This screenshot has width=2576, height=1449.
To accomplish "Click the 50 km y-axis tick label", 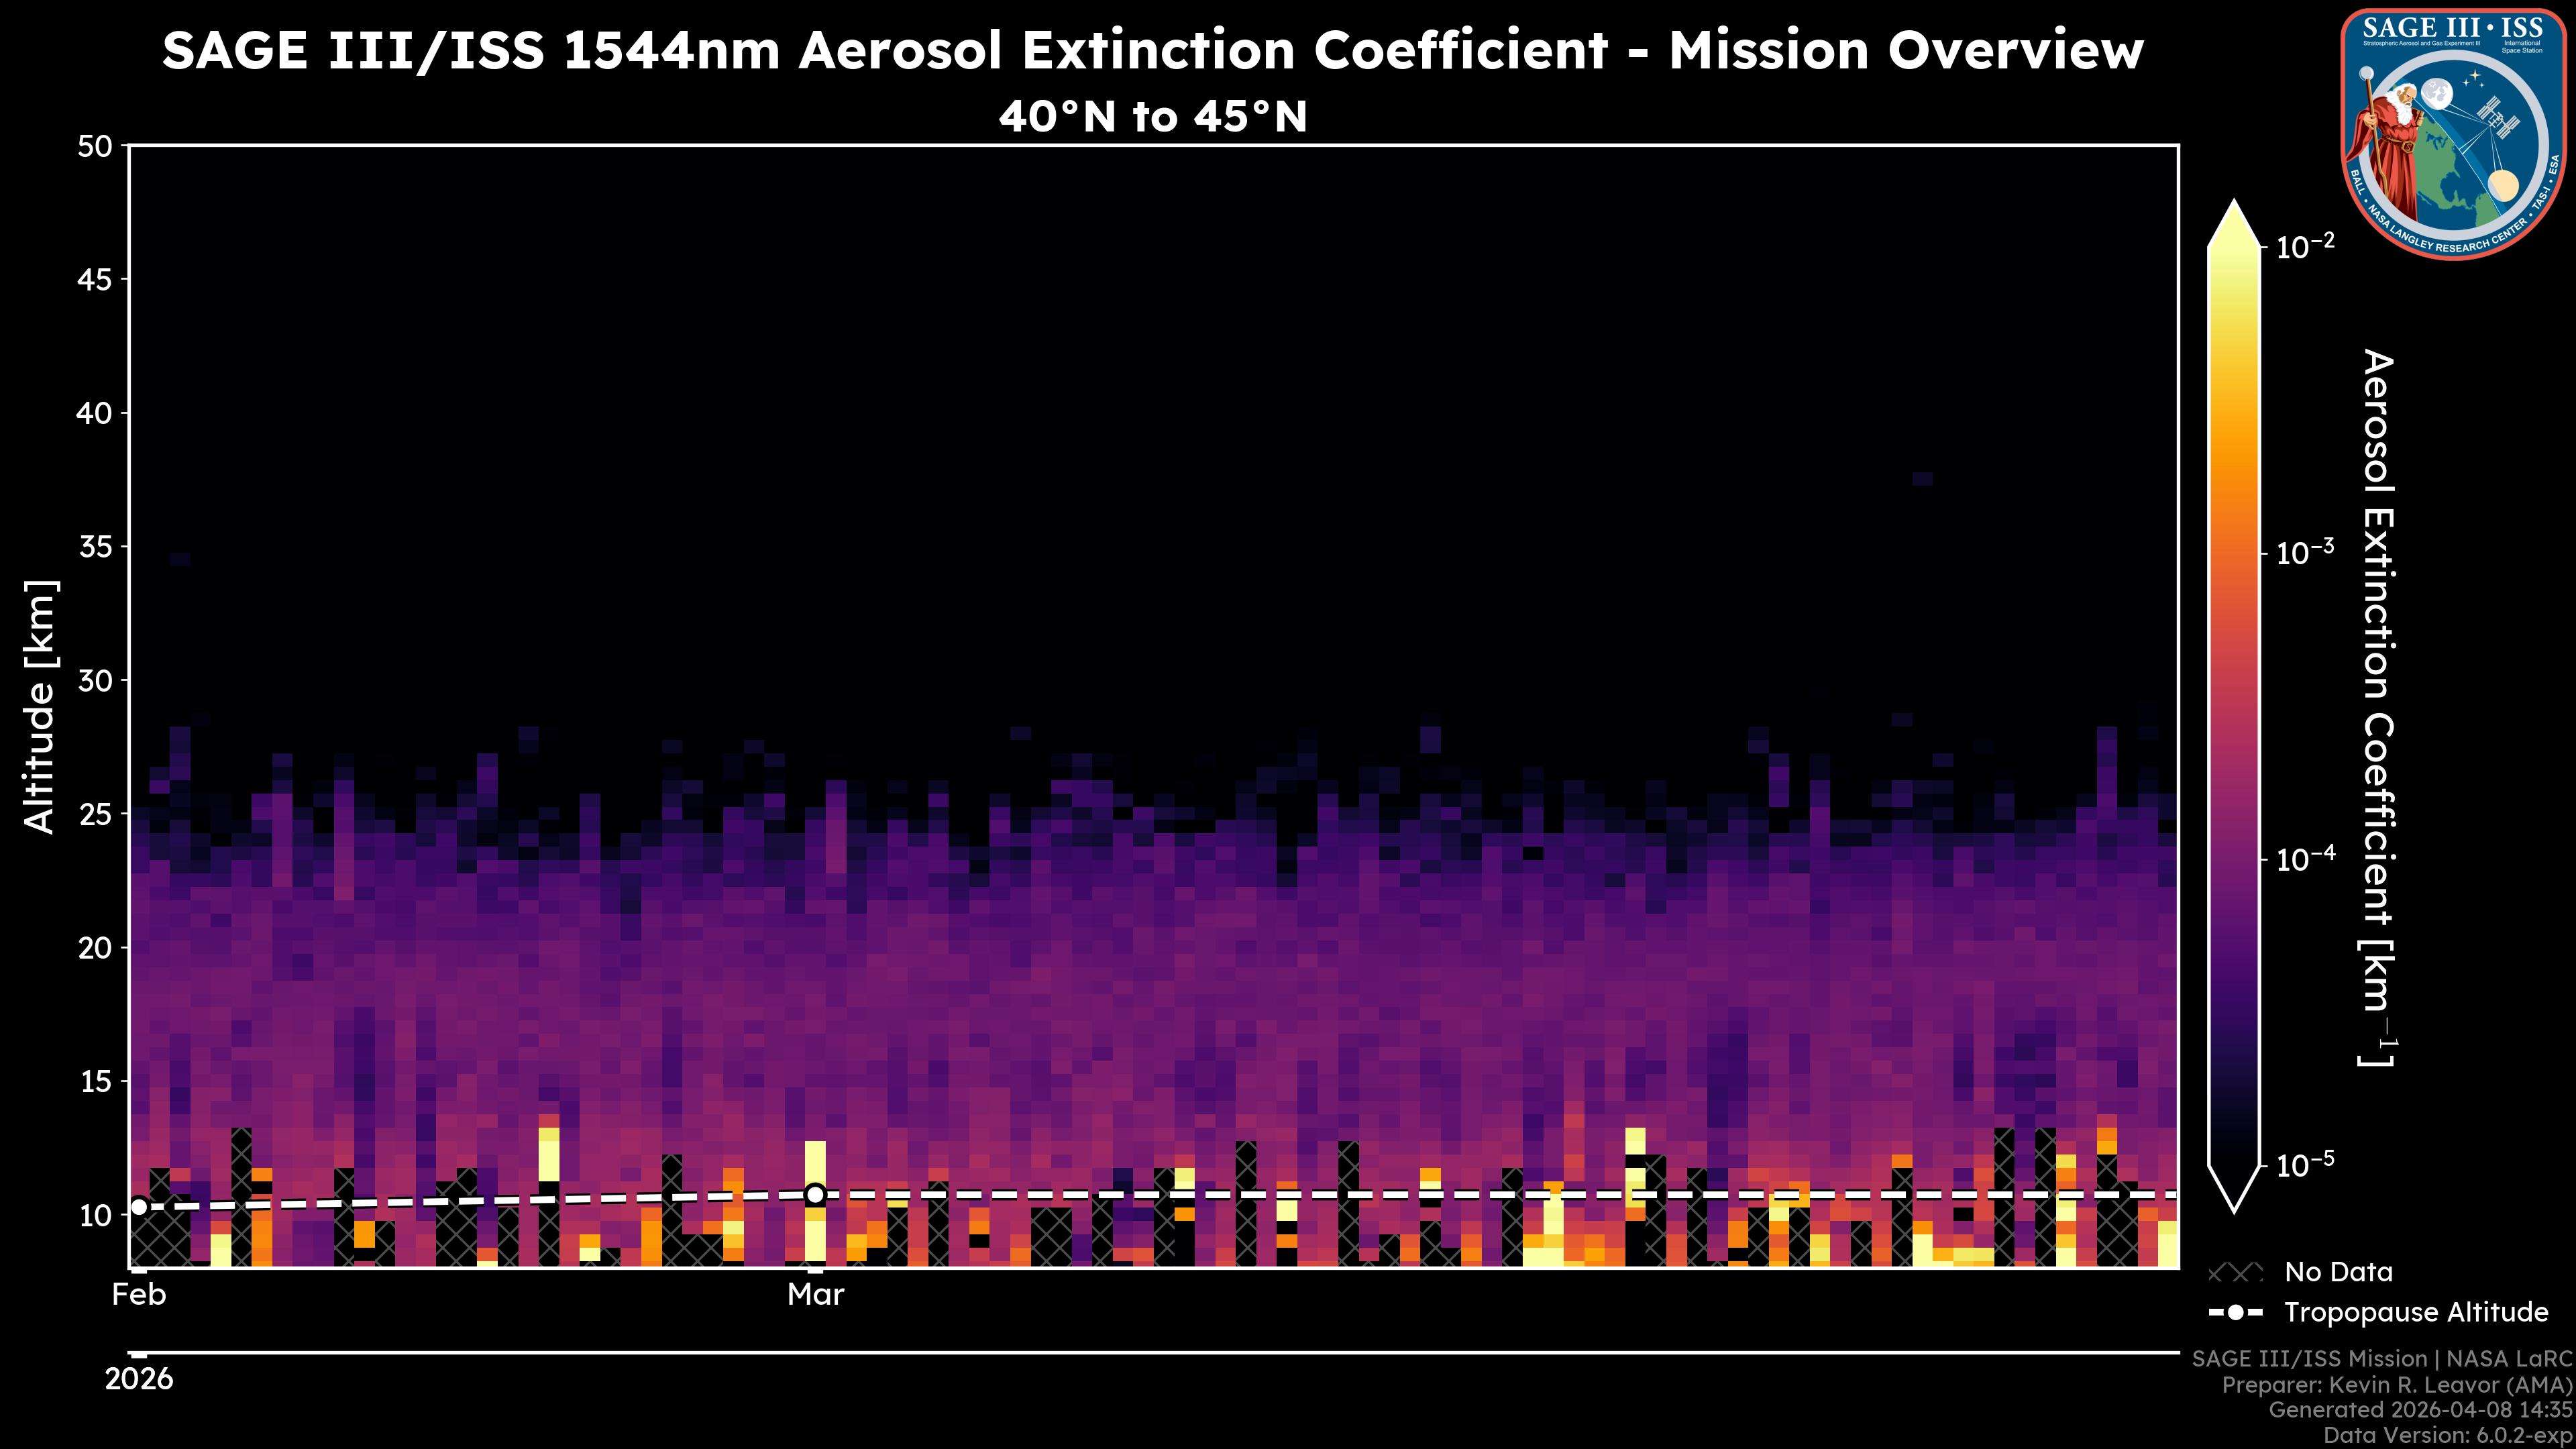I will click(95, 147).
